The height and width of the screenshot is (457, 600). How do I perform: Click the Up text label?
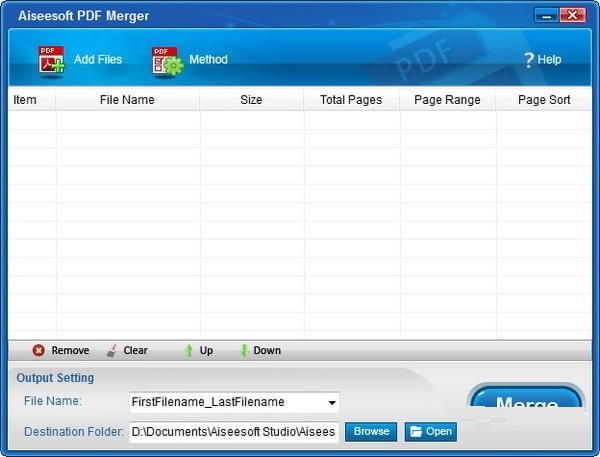206,351
